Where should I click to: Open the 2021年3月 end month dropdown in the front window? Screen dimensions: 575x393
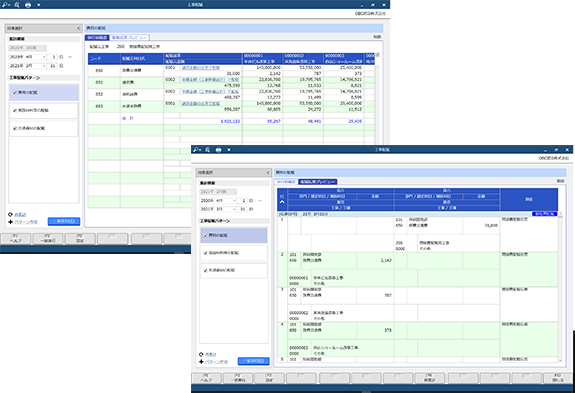point(234,209)
